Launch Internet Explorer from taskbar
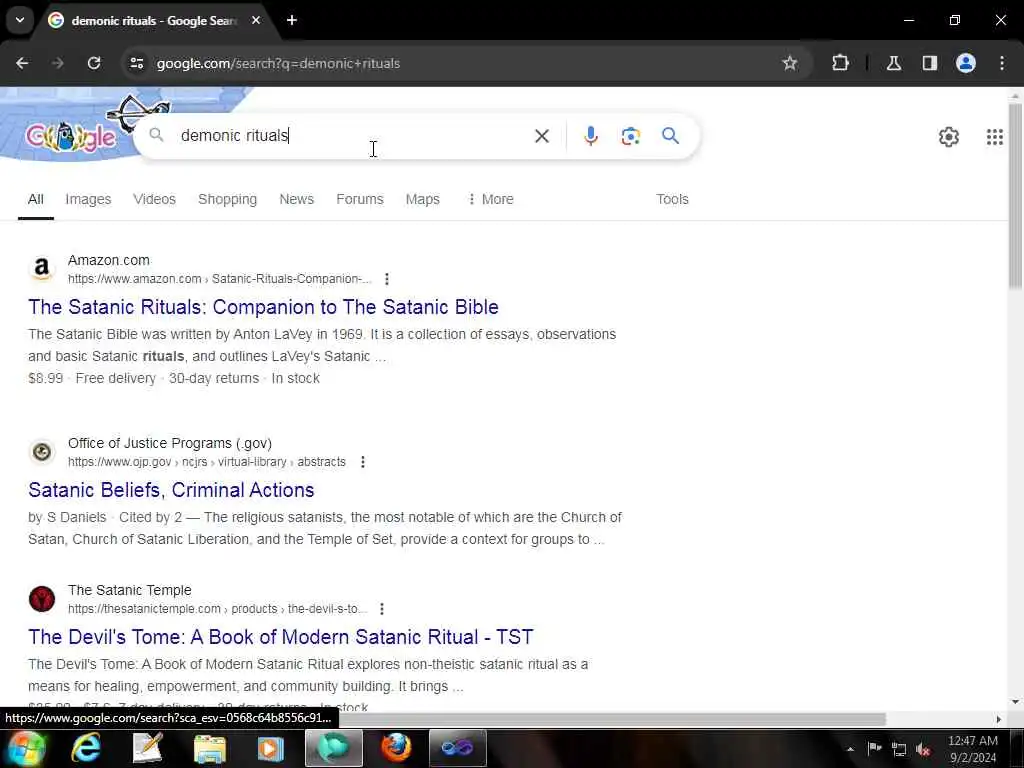The width and height of the screenshot is (1024, 768). tap(86, 748)
